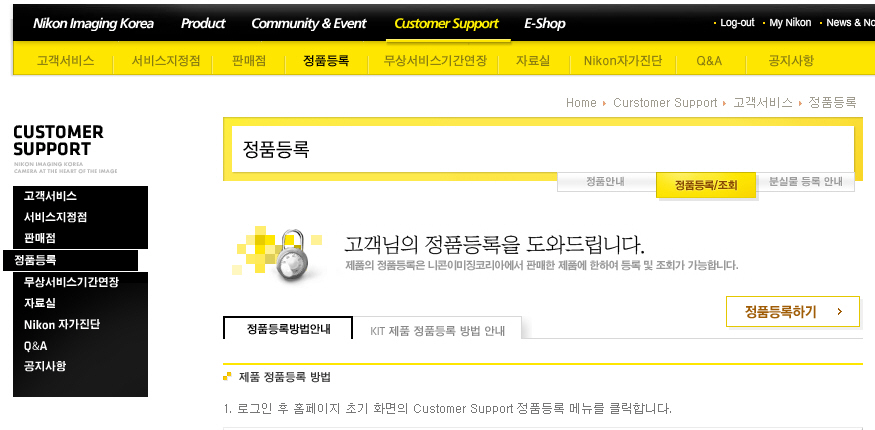Open 서비스지정점 in the left sidebar
The height and width of the screenshot is (430, 875).
pyautogui.click(x=55, y=217)
